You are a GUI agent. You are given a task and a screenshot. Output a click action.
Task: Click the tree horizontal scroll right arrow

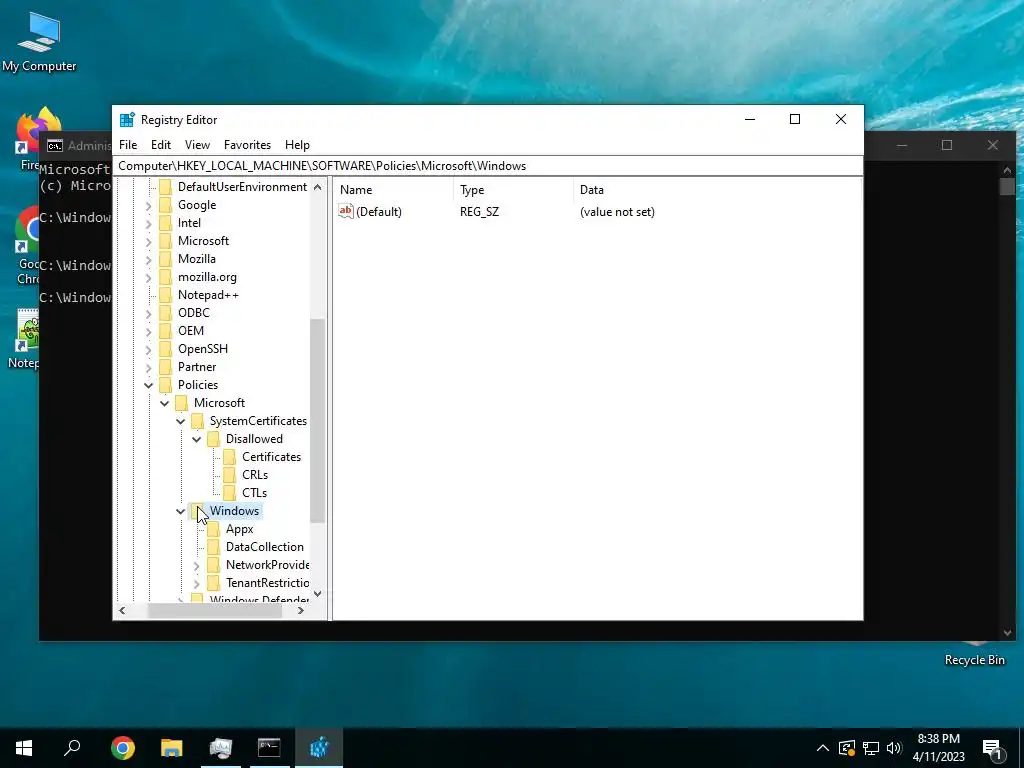[x=300, y=611]
